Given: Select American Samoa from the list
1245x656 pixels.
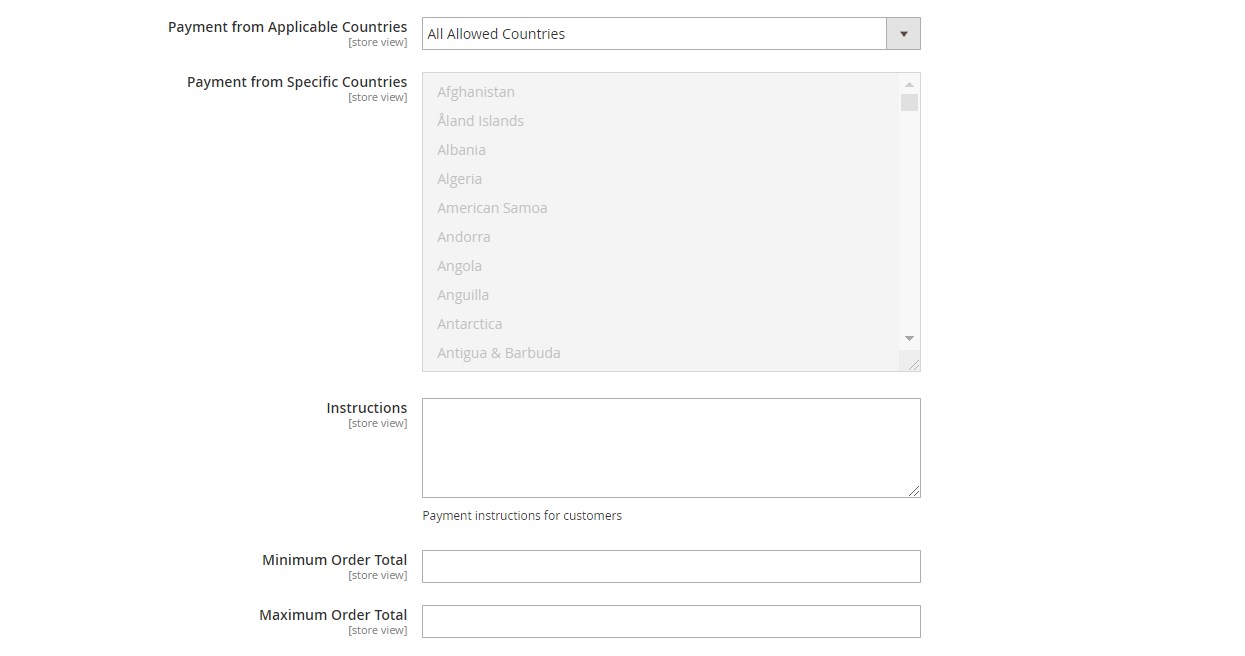Looking at the screenshot, I should [492, 208].
